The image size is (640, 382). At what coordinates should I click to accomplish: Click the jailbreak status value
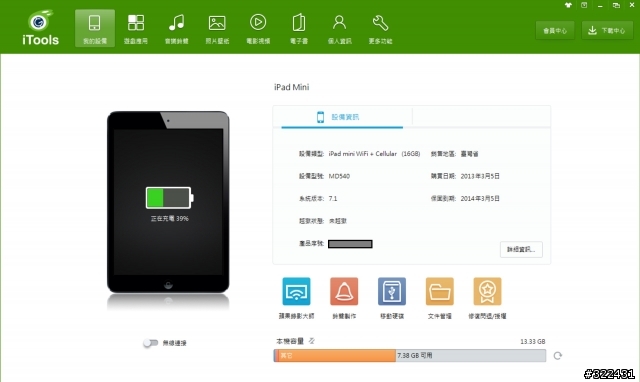pyautogui.click(x=338, y=221)
